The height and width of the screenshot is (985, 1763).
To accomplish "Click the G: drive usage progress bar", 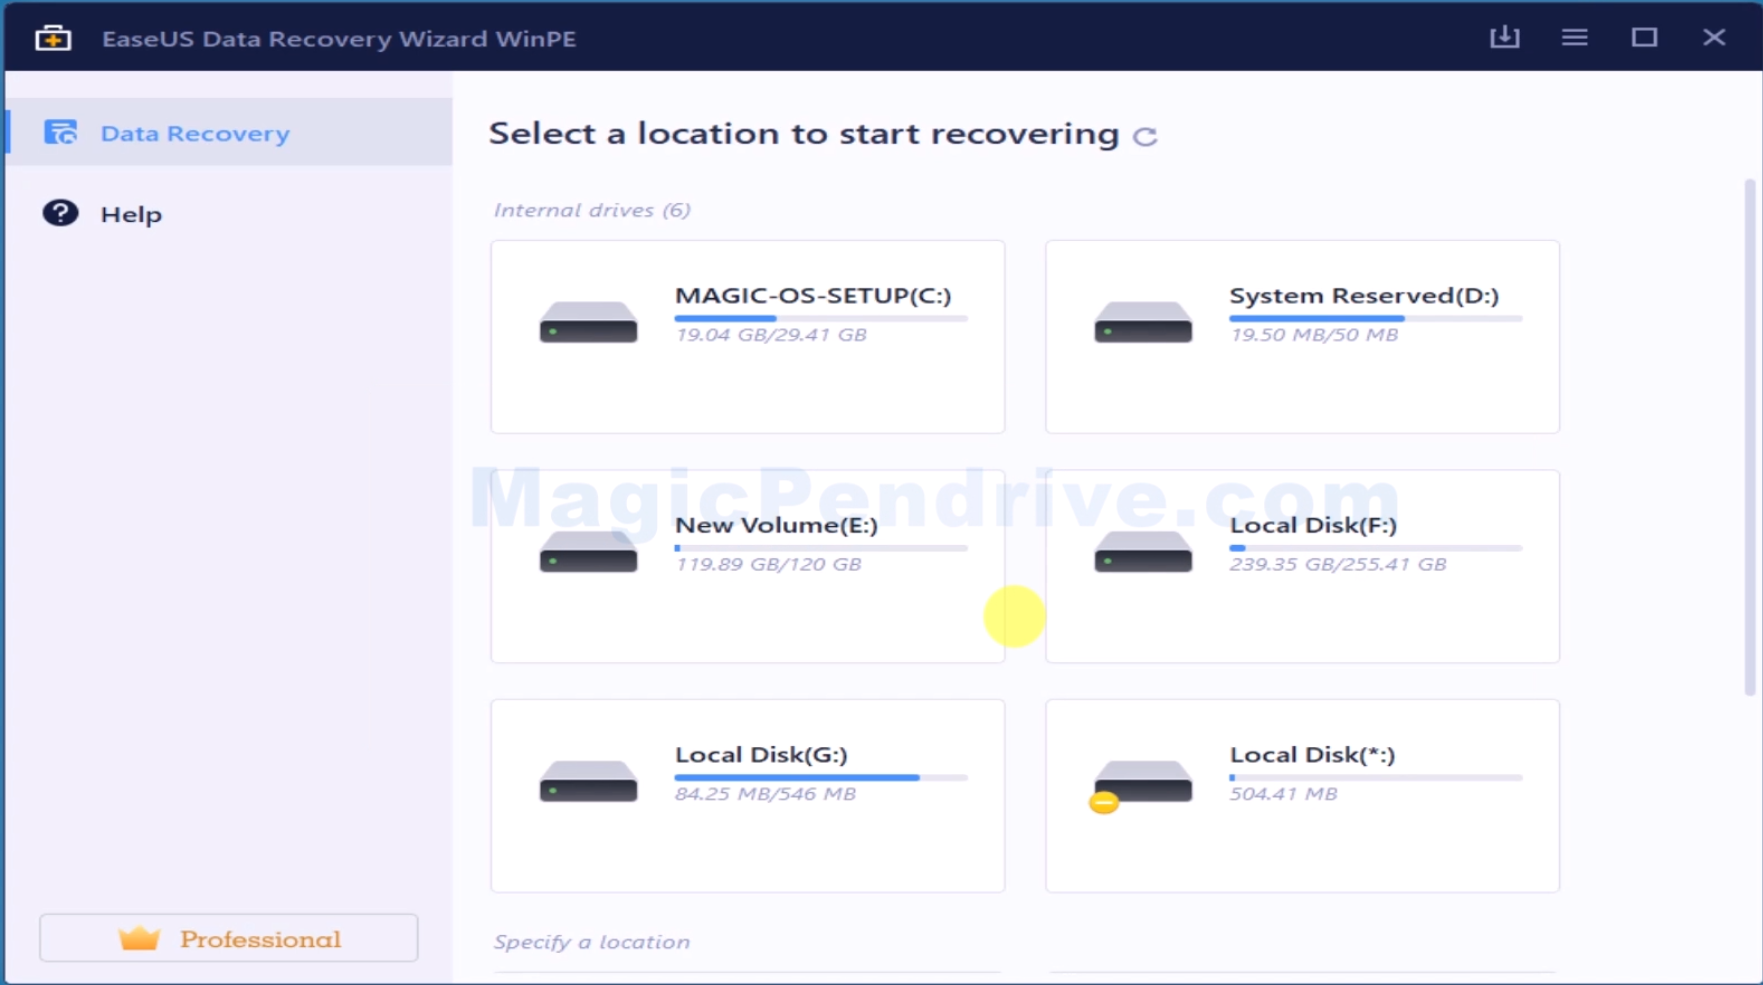I will pyautogui.click(x=821, y=777).
